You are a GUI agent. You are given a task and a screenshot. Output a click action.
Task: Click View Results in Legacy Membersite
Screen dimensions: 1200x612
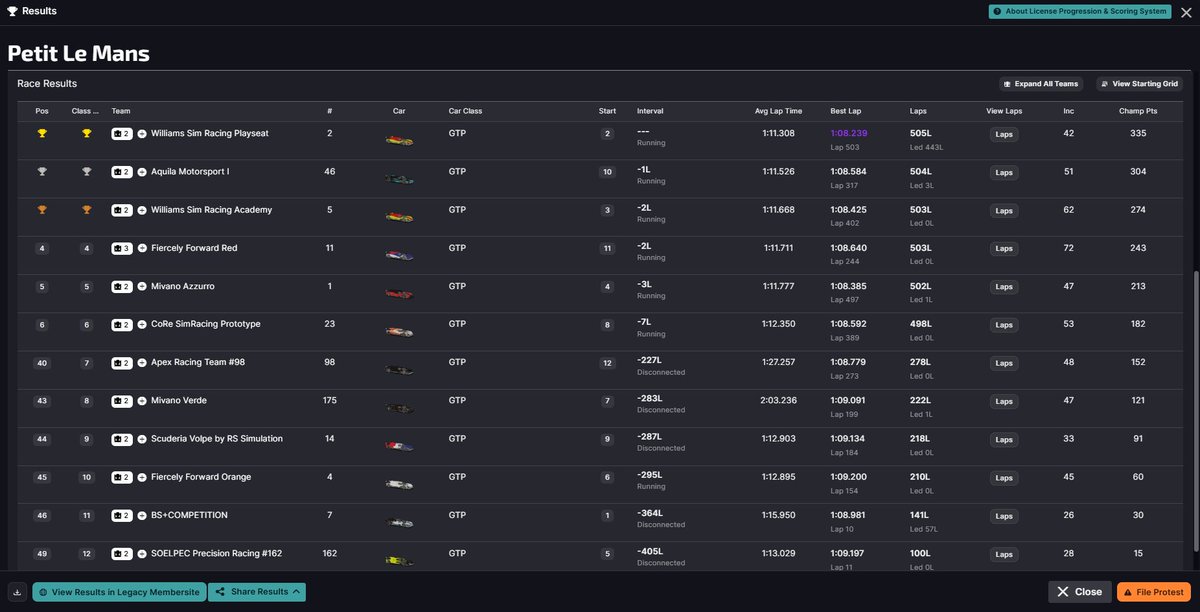coord(119,592)
